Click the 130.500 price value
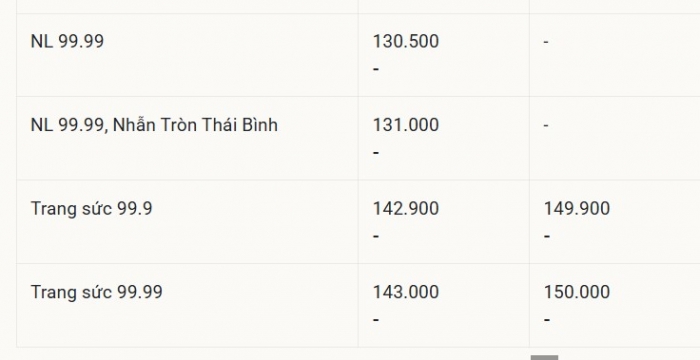Screen dimensions: 700x360 406,41
